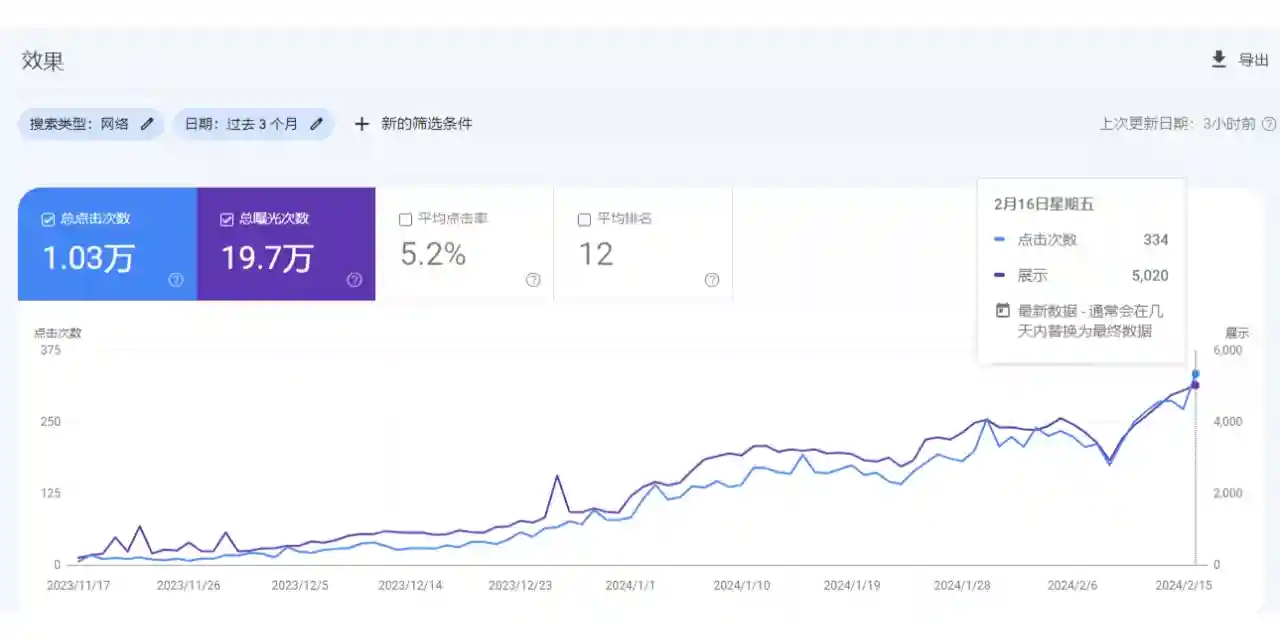
Task: Click the calendar icon in the 最新数据 tooltip
Action: click(1001, 310)
